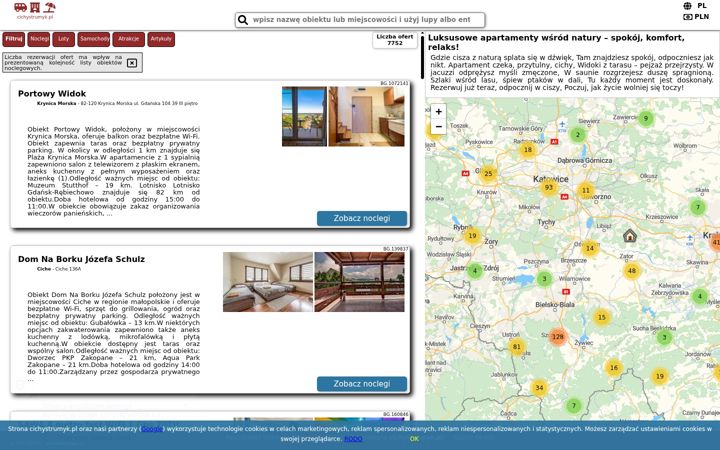Click the Krynica Morska location text

56,104
